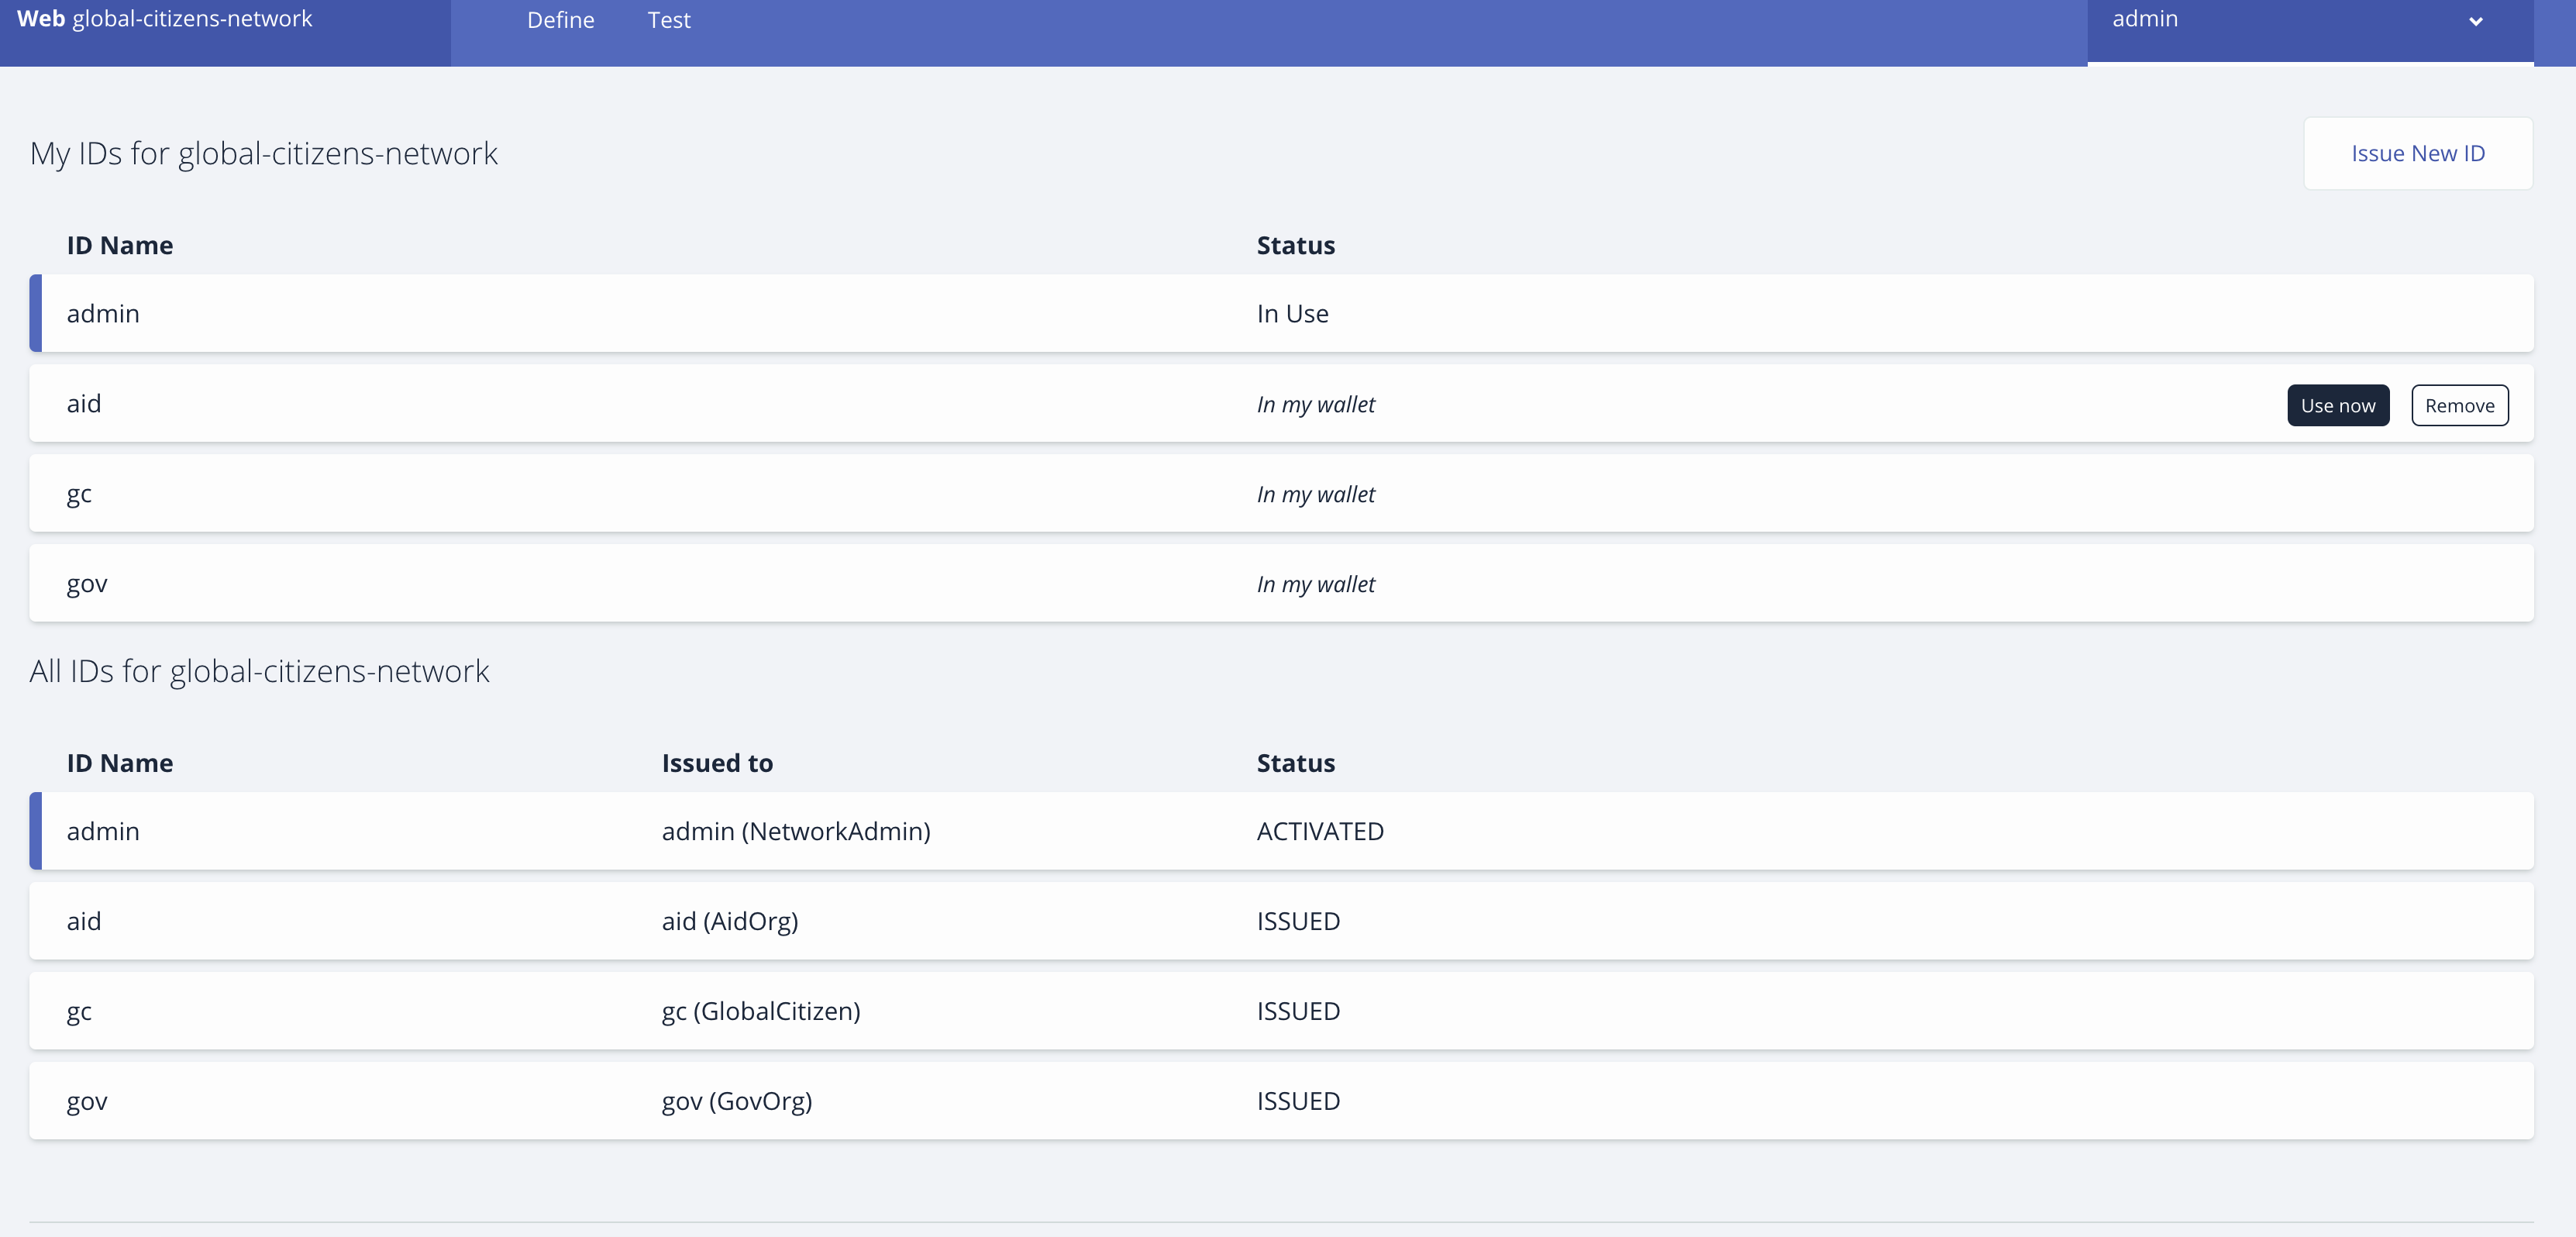Screen dimensions: 2576x1237
Task: Switch to the Define tab
Action: [x=560, y=20]
